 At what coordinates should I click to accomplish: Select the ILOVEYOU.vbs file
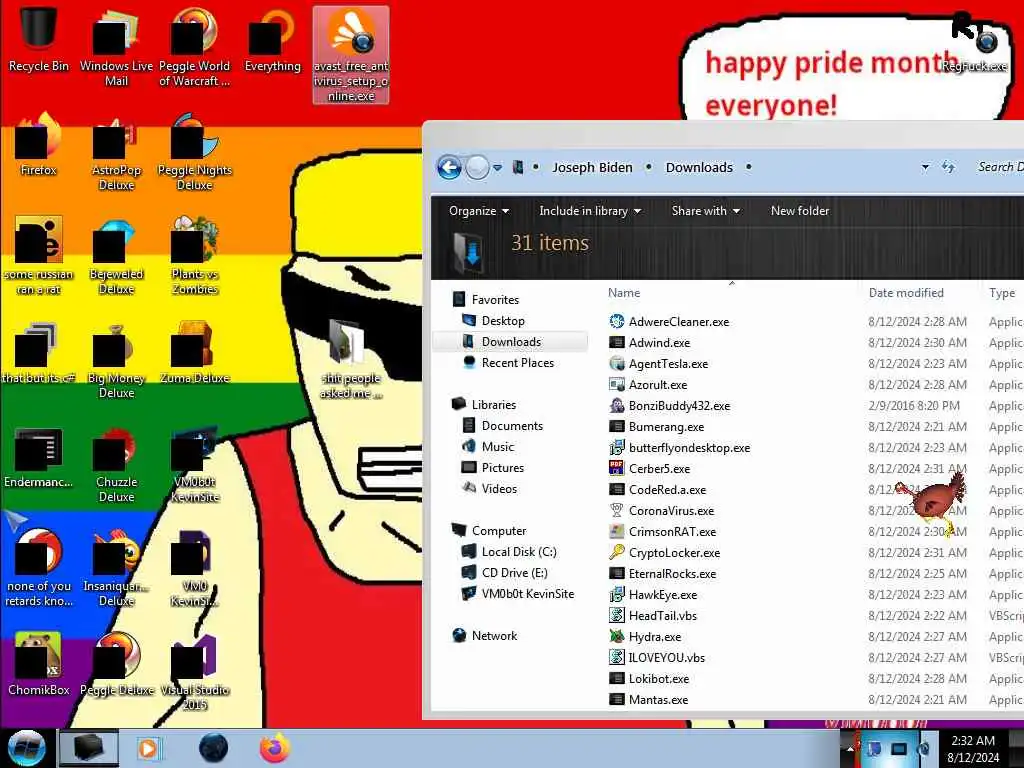click(666, 658)
